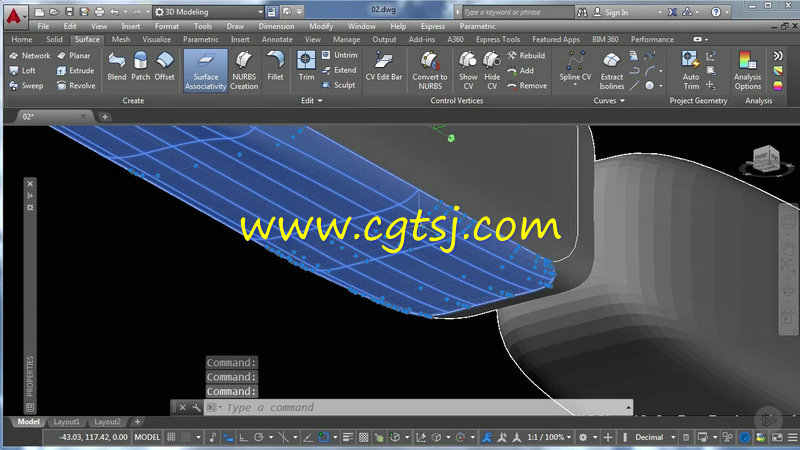The height and width of the screenshot is (450, 800).
Task: Add a new layout tab
Action: [x=137, y=421]
